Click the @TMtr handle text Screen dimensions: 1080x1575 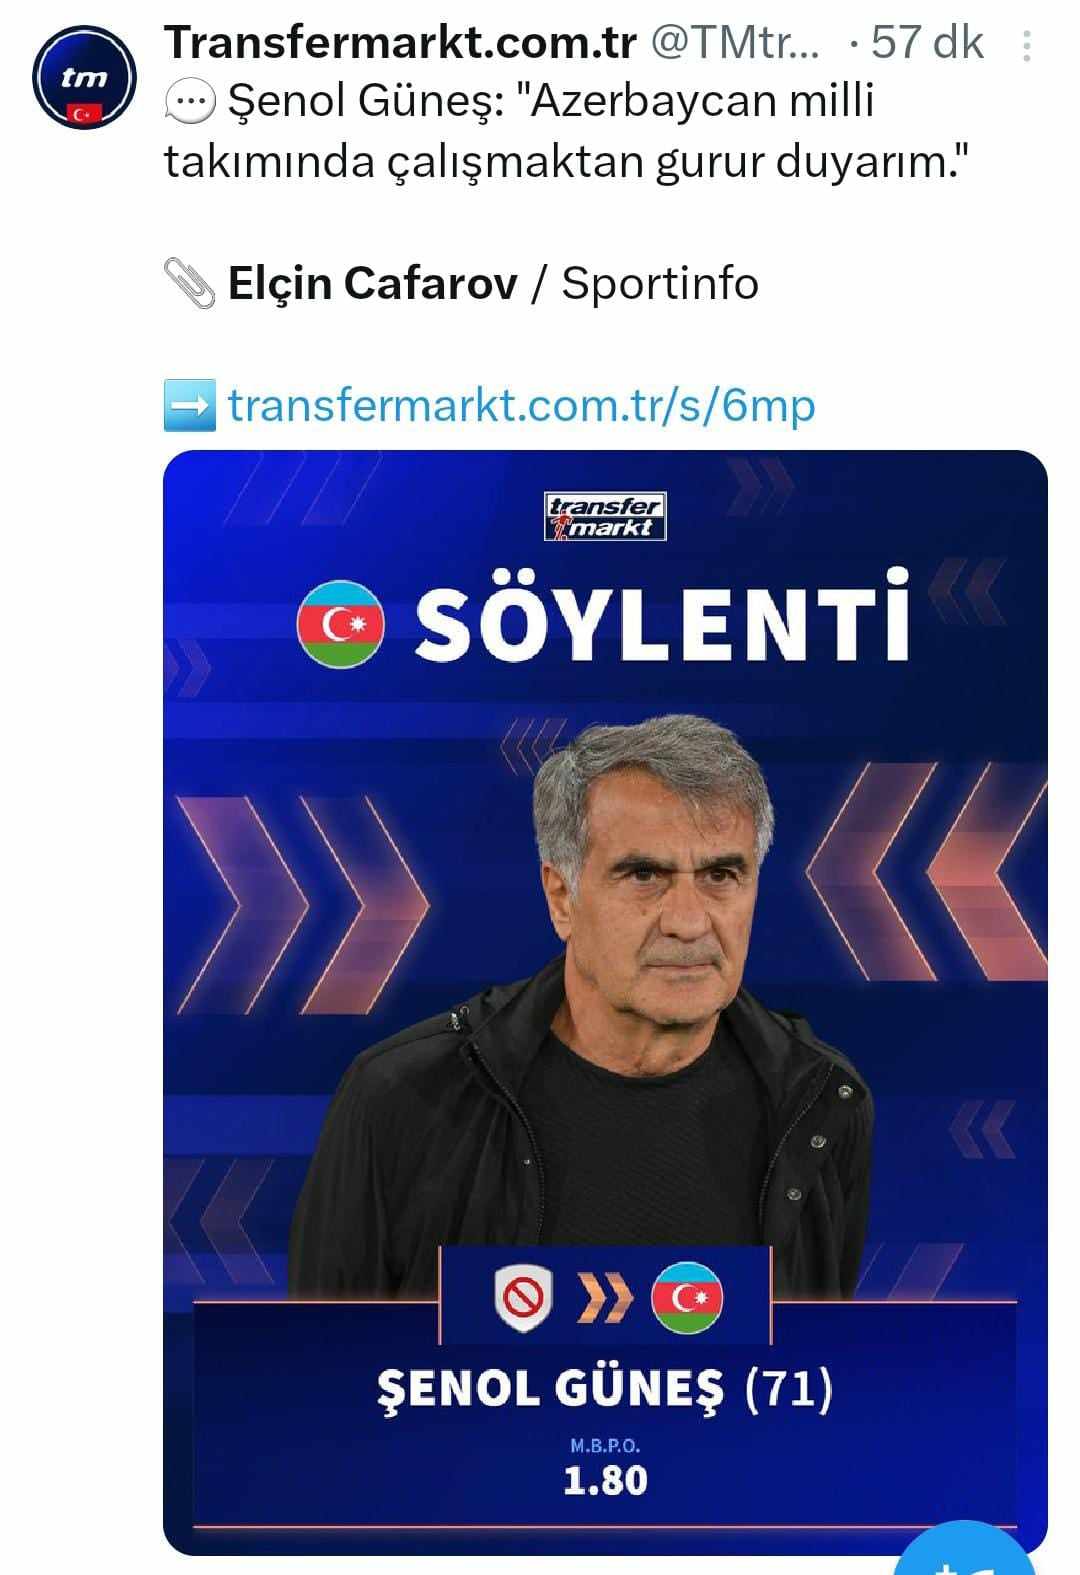click(x=735, y=43)
